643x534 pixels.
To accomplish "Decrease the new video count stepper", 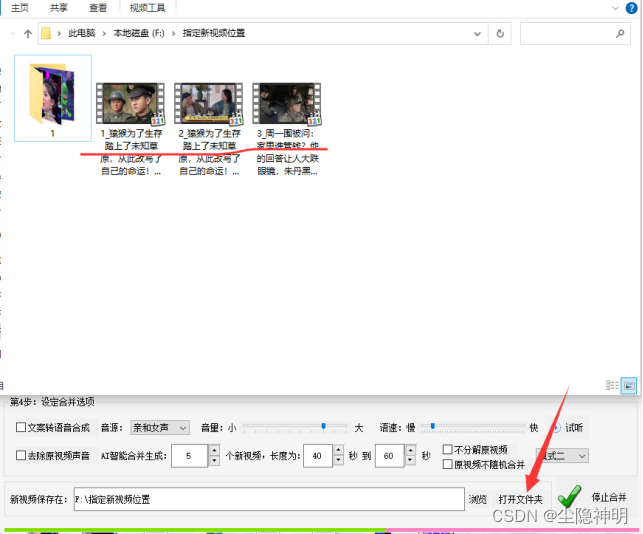I will (214, 461).
